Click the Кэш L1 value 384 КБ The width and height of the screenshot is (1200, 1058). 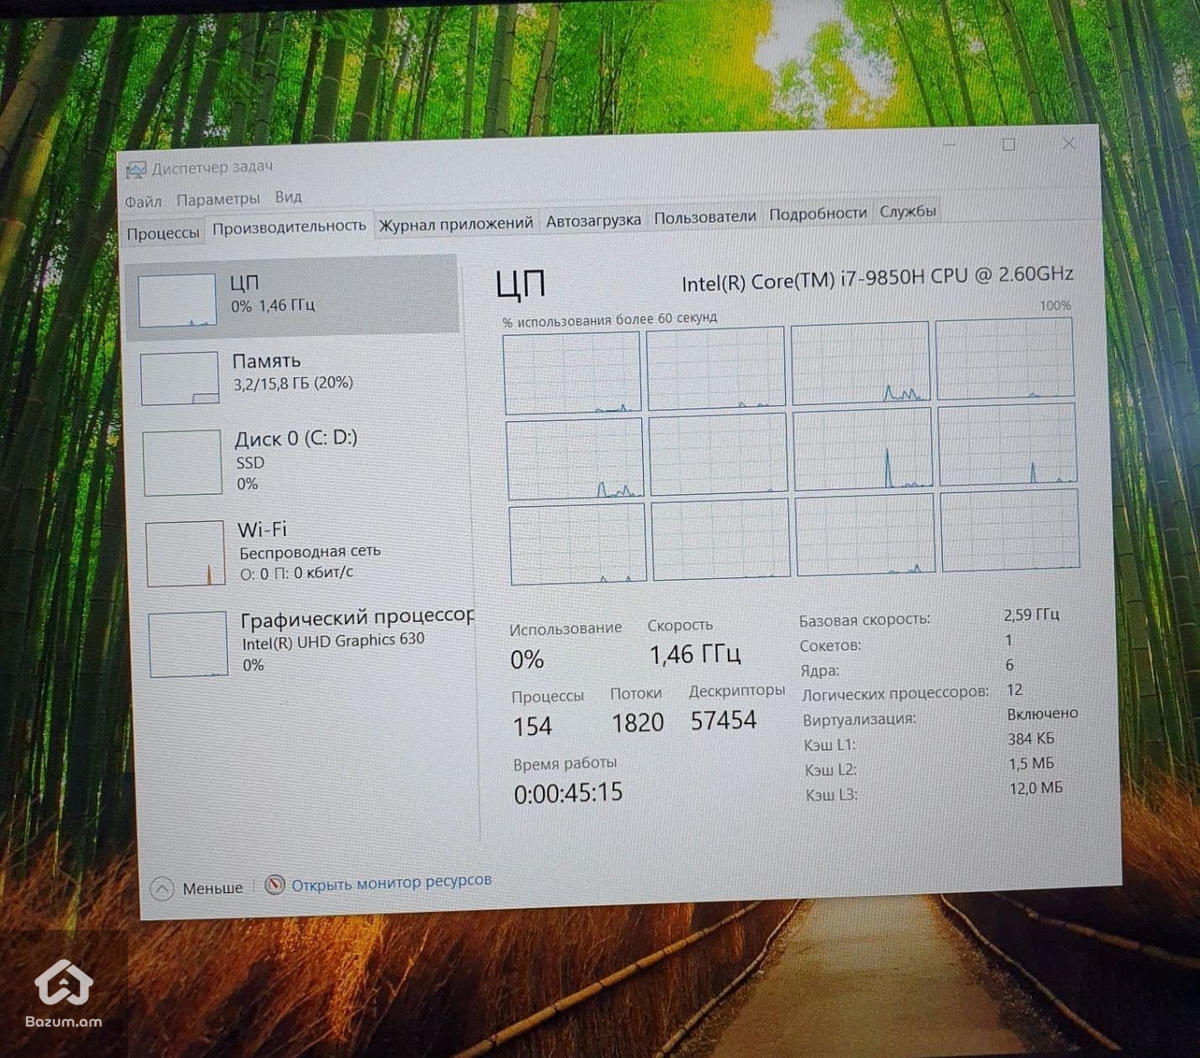pos(1031,739)
